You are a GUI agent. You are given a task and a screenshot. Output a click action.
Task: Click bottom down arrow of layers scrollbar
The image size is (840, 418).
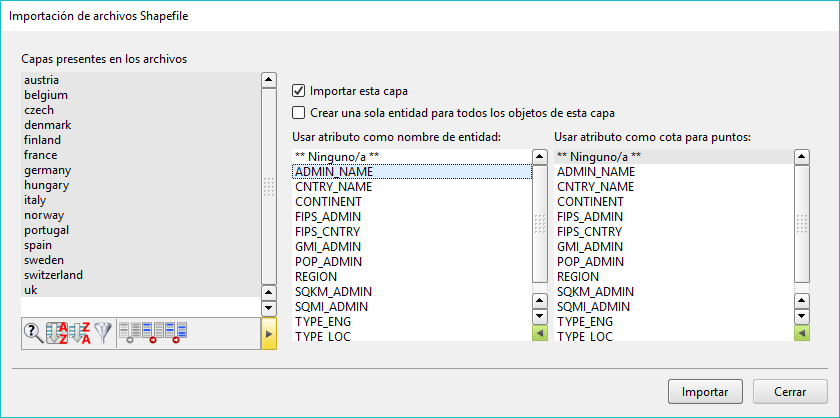click(269, 309)
